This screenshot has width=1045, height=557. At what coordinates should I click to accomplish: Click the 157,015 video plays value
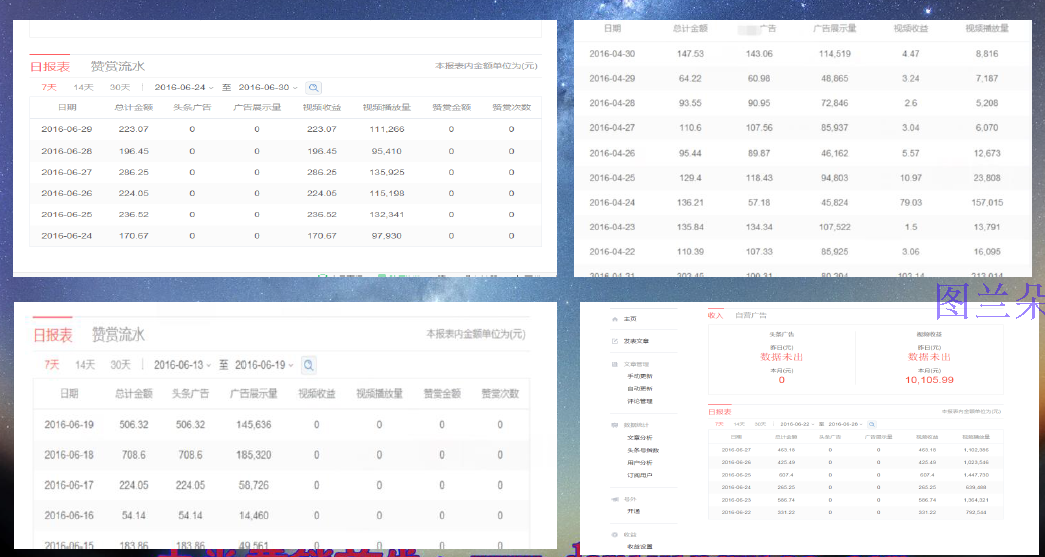tap(987, 203)
